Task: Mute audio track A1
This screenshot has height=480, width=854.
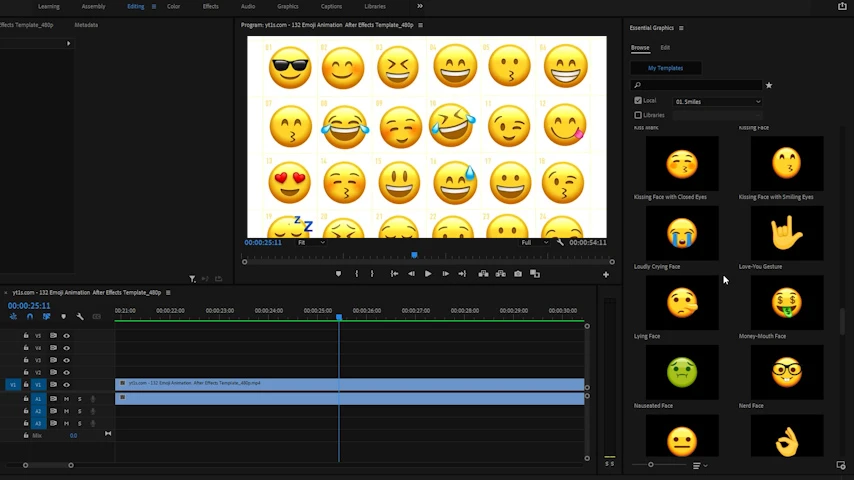Action: 67,399
